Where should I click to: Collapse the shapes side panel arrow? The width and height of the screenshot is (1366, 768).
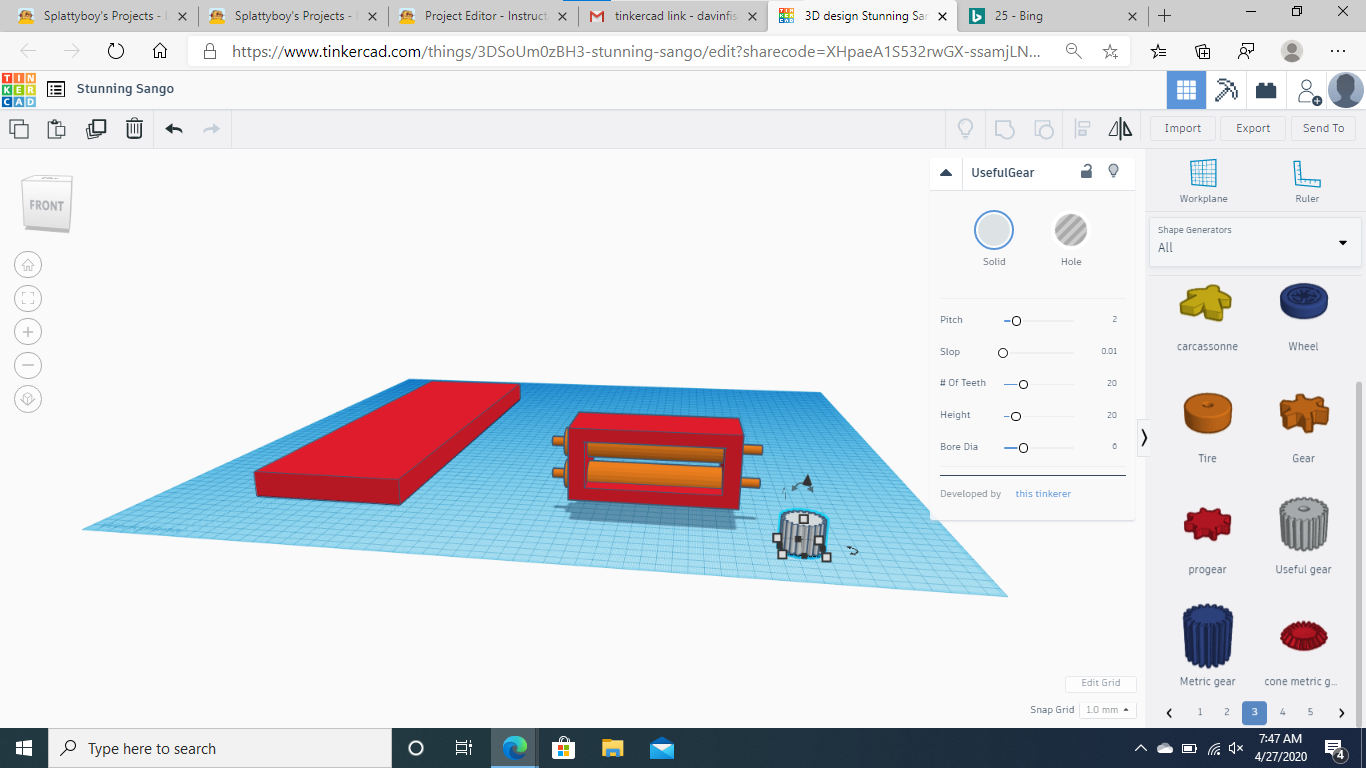tap(1144, 438)
